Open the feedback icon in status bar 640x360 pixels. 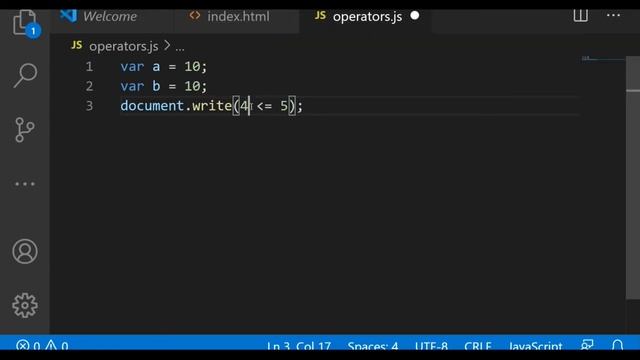pos(587,345)
